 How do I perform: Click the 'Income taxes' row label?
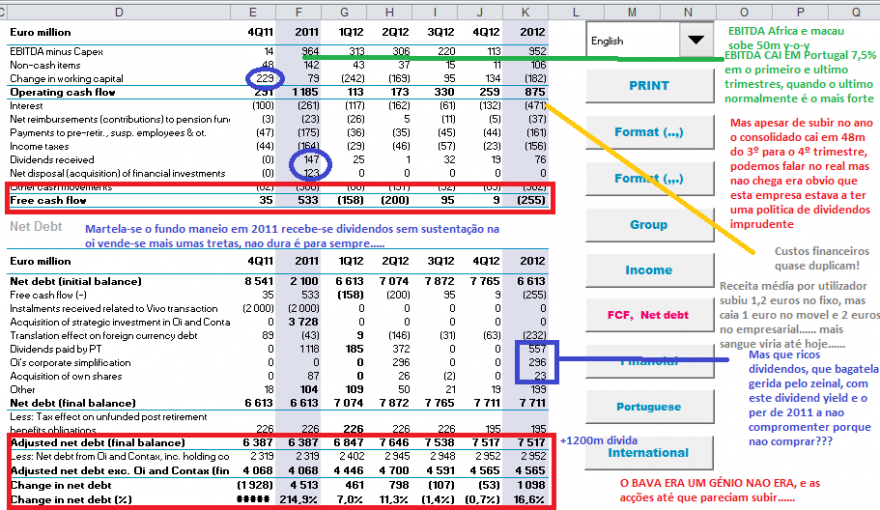tap(39, 146)
